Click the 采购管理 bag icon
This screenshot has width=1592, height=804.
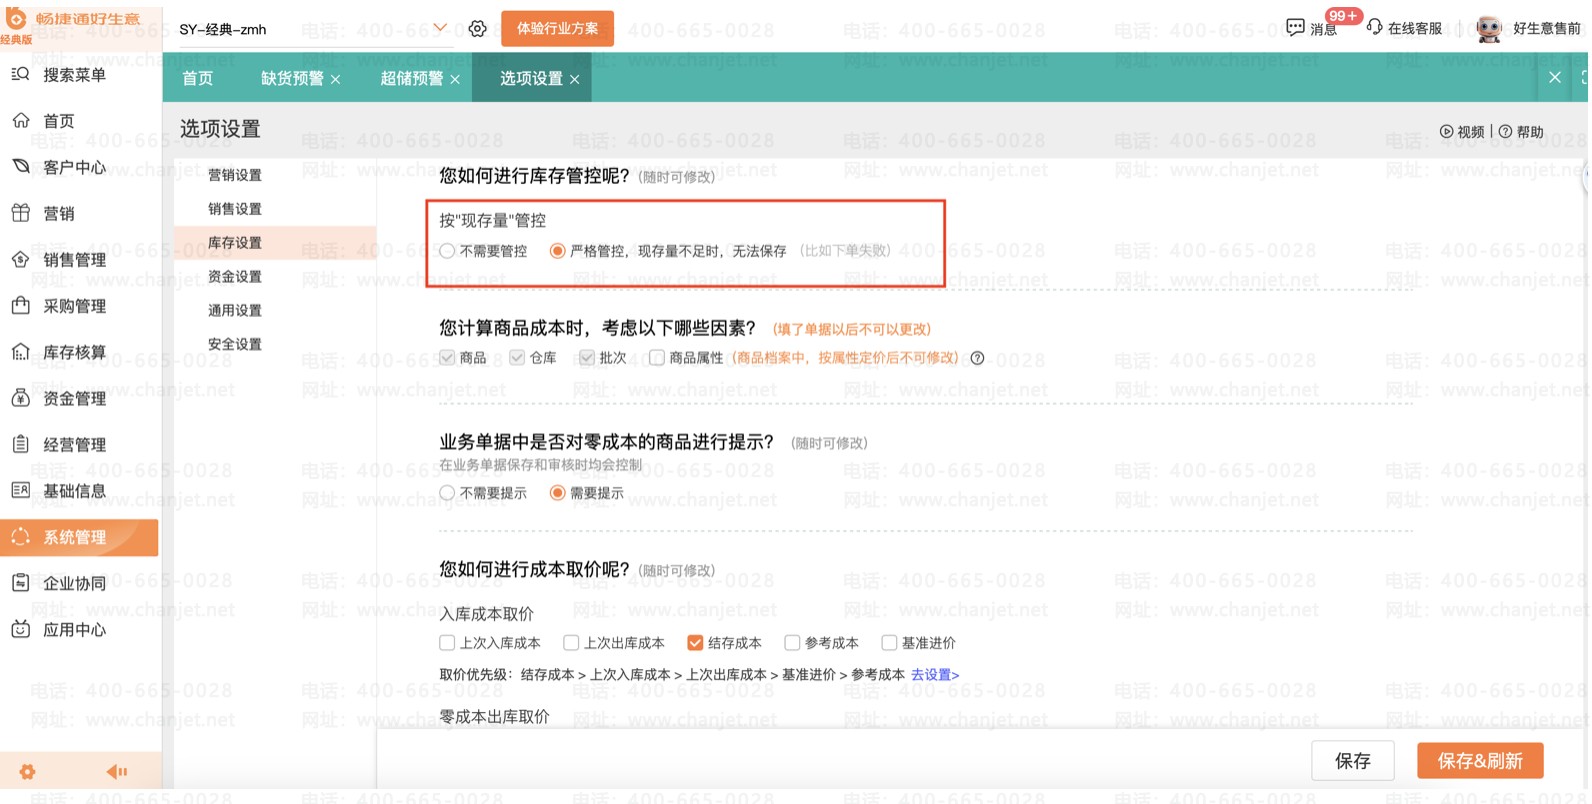coord(20,305)
